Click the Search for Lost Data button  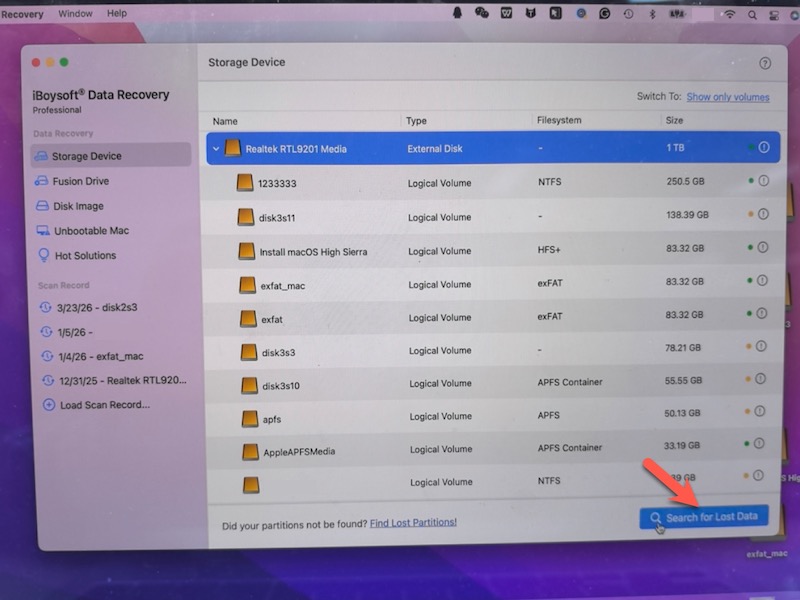(703, 516)
